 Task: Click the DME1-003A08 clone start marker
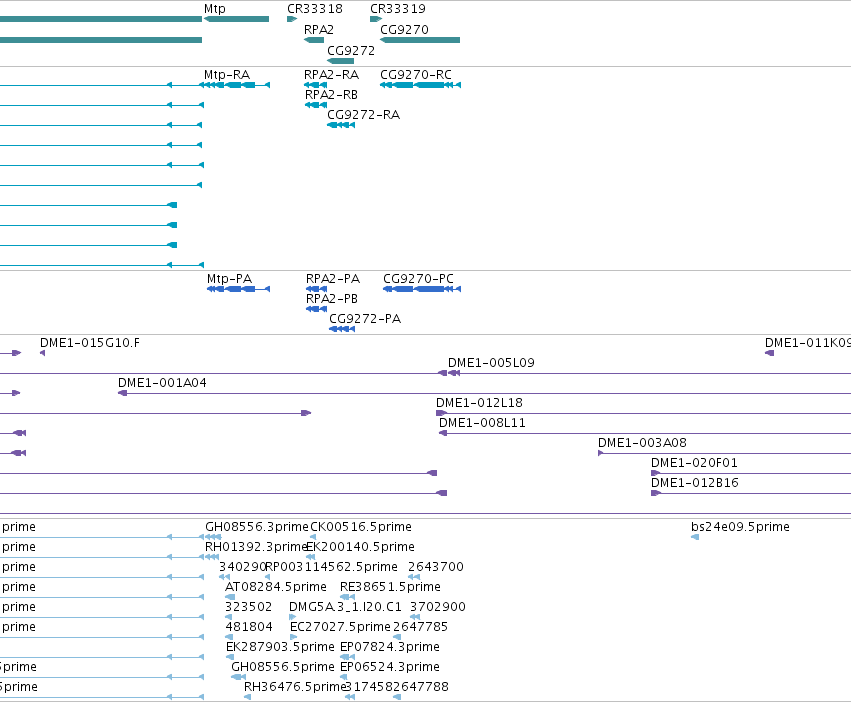pyautogui.click(x=601, y=453)
